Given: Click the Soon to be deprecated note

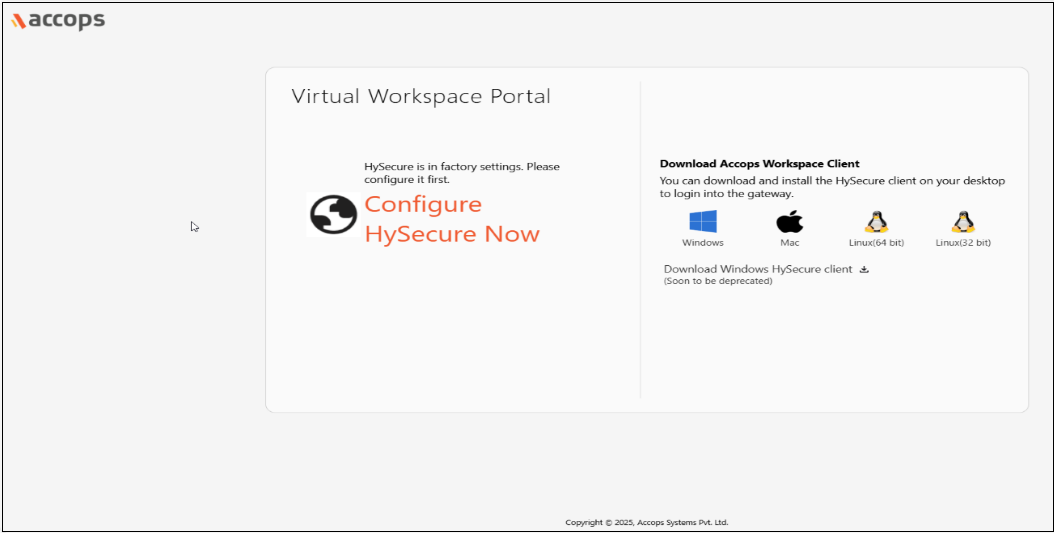Looking at the screenshot, I should click(718, 282).
